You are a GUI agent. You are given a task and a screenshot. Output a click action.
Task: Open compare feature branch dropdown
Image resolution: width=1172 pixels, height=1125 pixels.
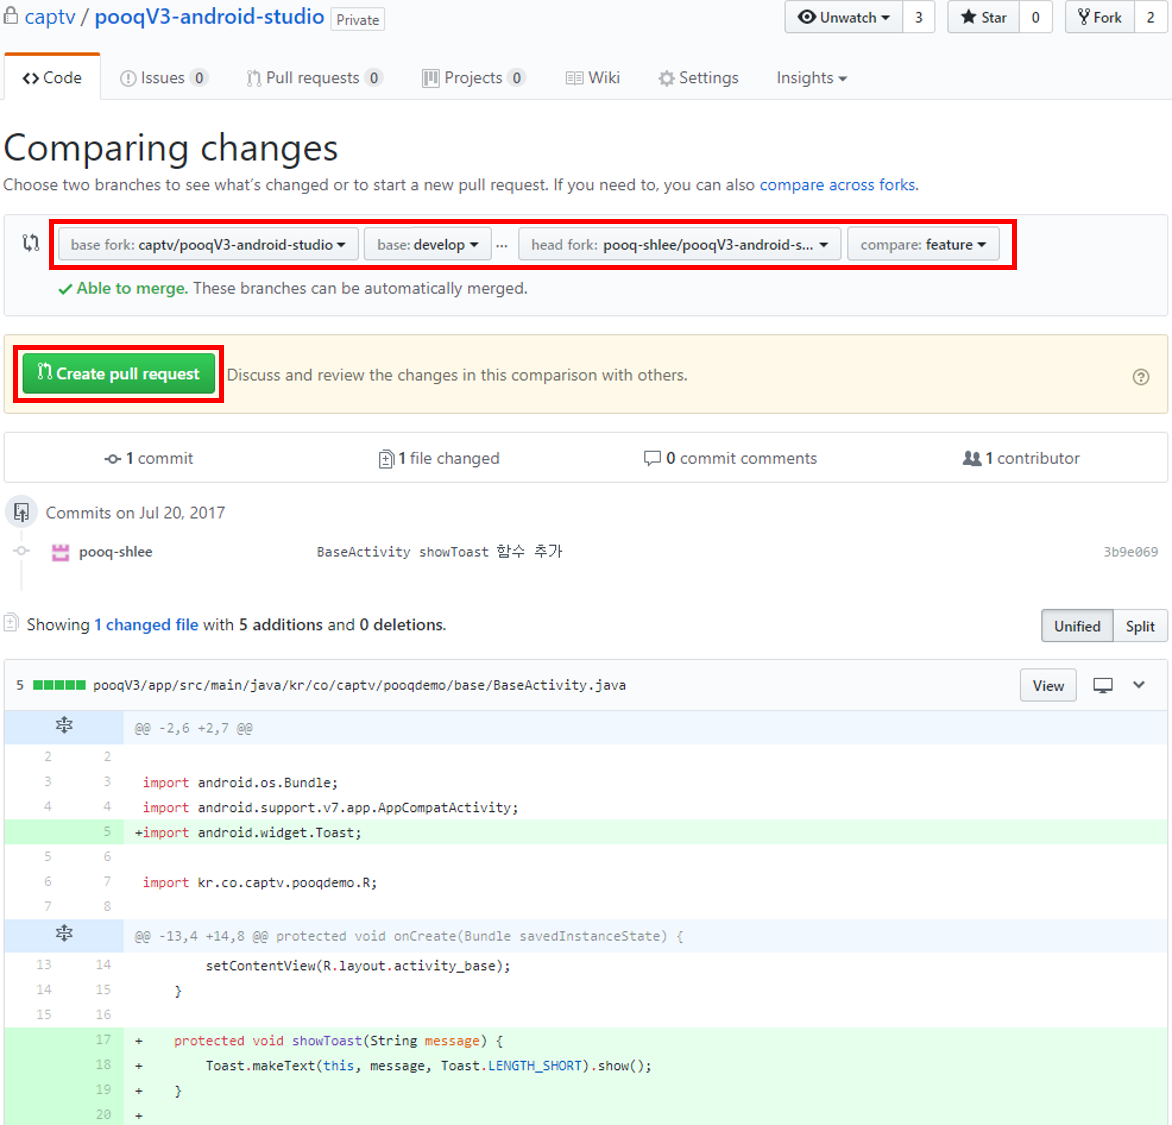923,244
